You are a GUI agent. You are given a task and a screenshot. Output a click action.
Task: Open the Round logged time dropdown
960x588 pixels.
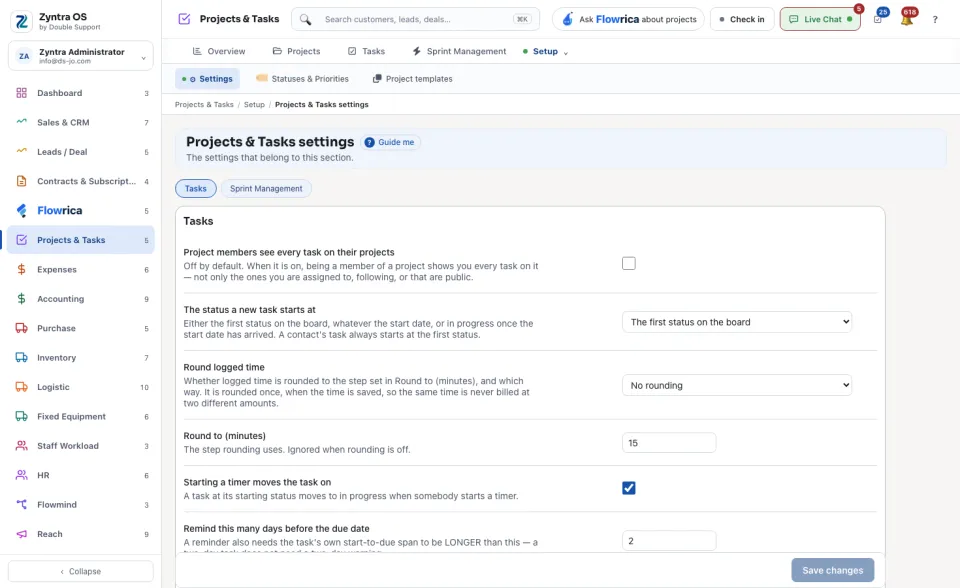click(737, 385)
